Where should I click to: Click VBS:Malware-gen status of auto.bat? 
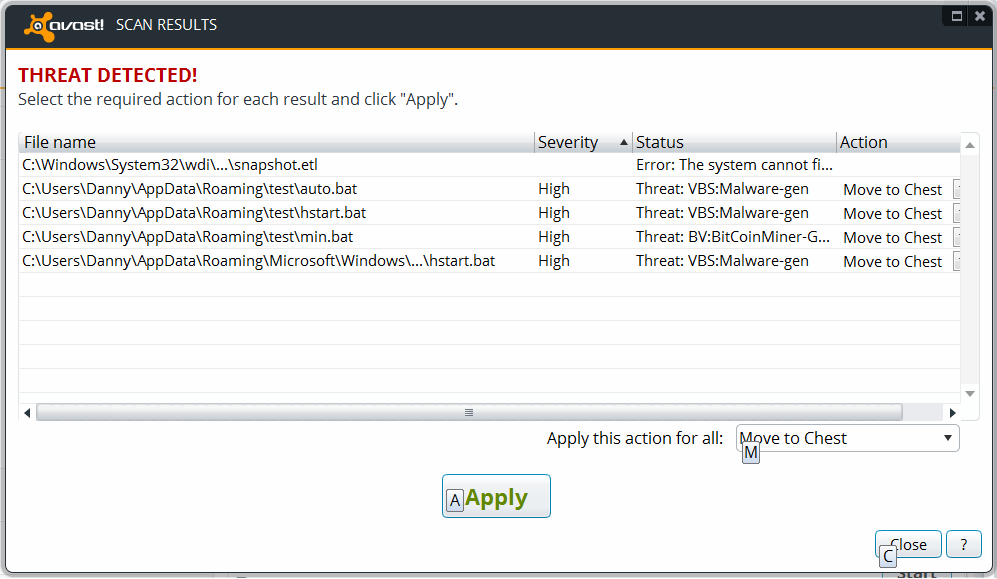[722, 189]
